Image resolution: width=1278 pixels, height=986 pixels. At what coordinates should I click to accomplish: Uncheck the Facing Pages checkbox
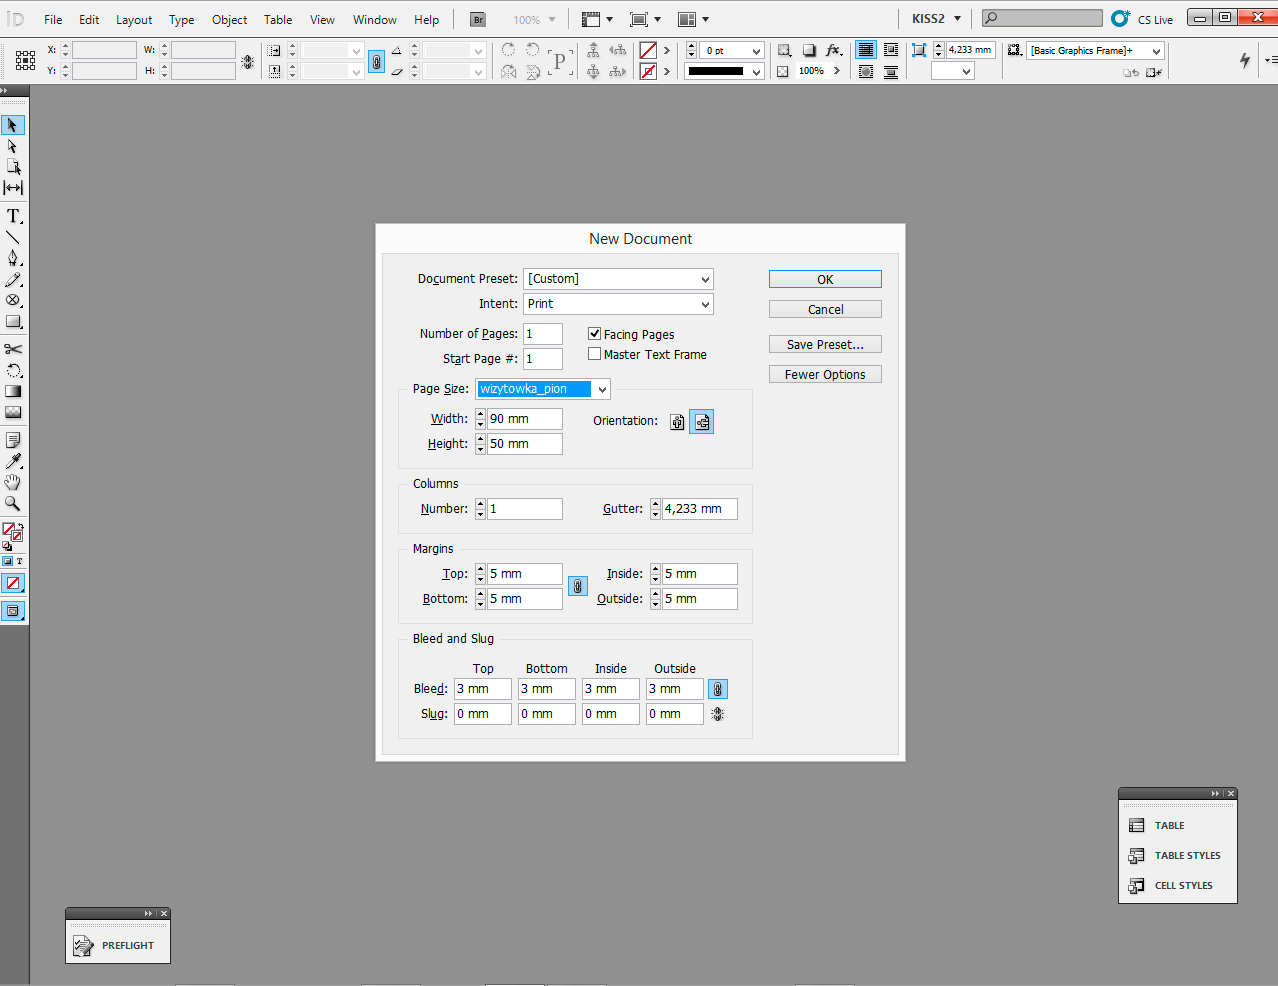(x=595, y=334)
